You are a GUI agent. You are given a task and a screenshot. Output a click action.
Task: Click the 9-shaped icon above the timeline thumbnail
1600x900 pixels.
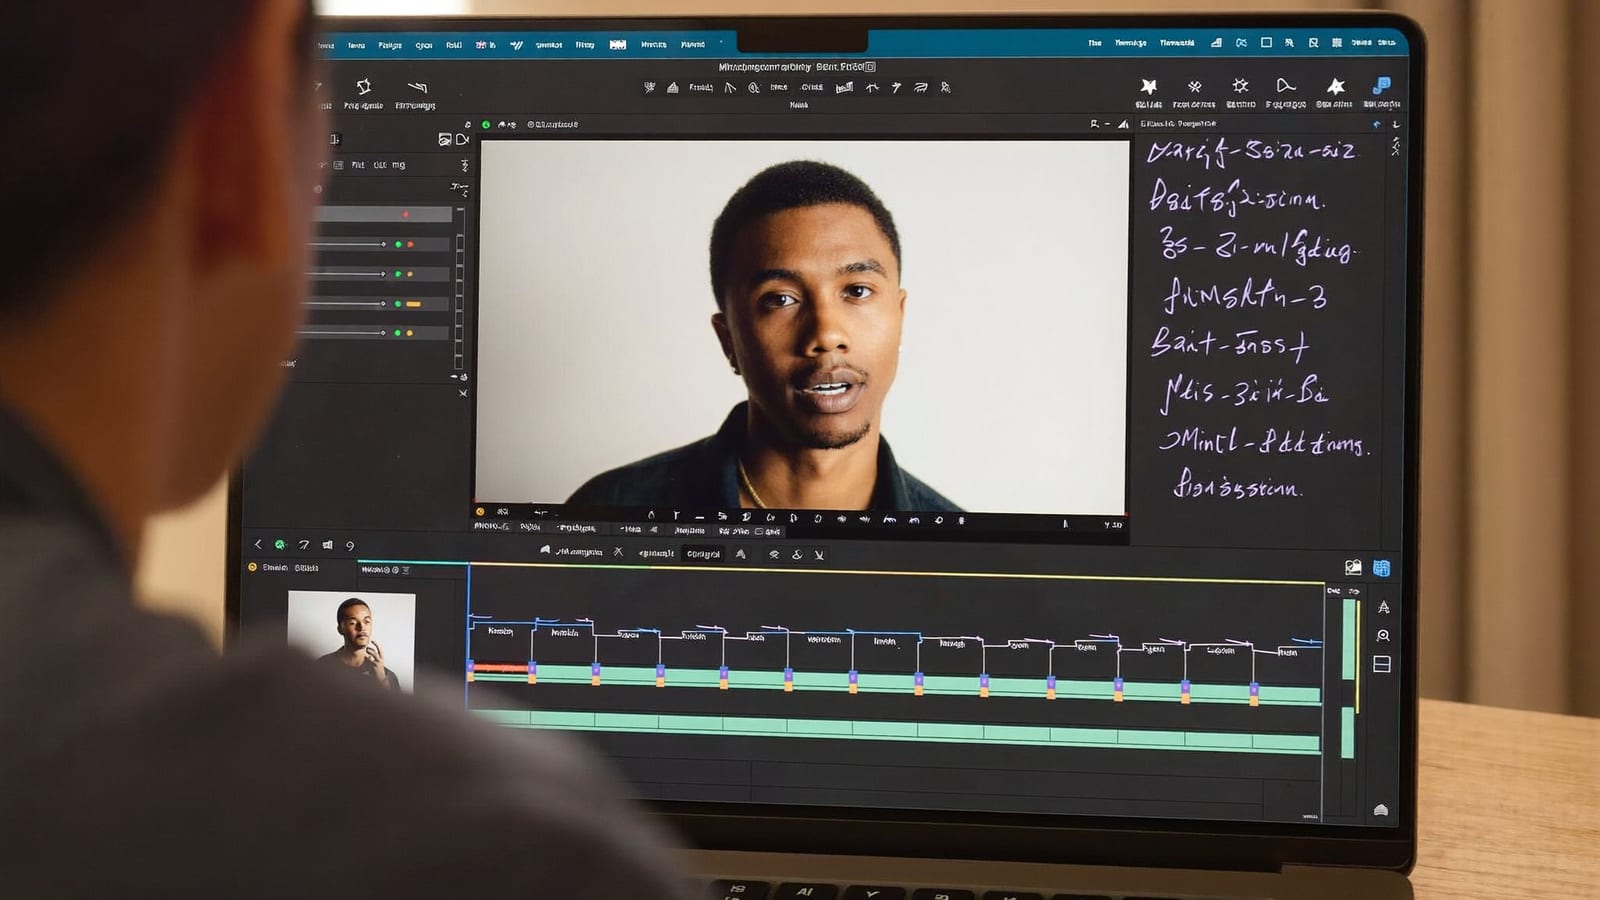(x=350, y=545)
